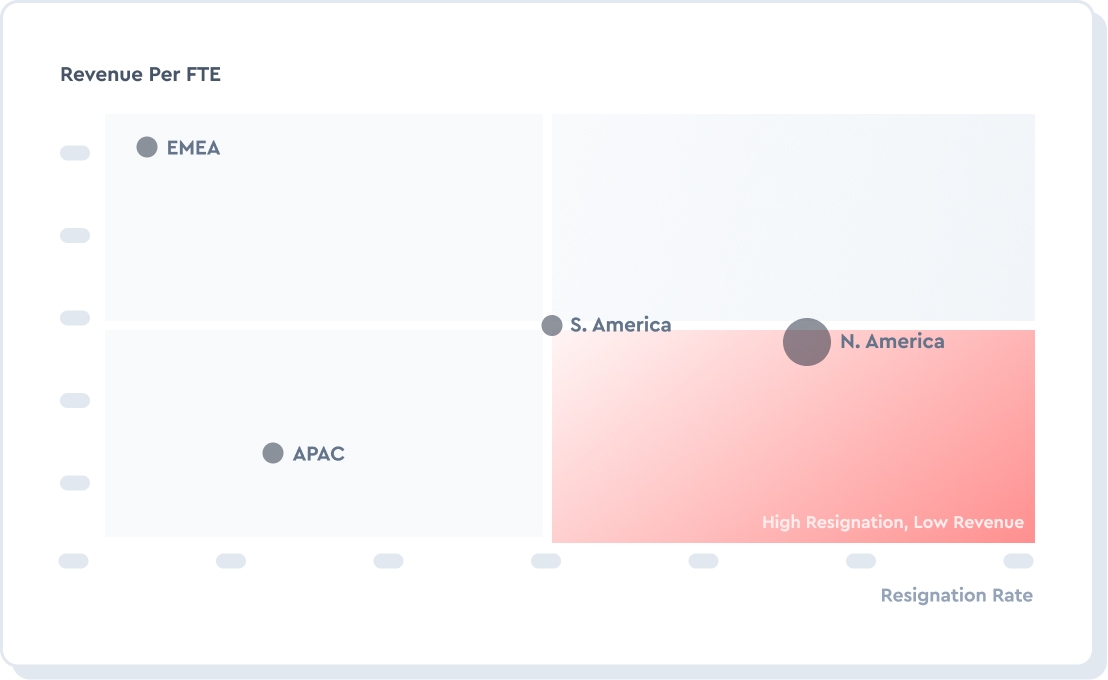Click the S. America data point bubble
The height and width of the screenshot is (680, 1108).
(552, 325)
